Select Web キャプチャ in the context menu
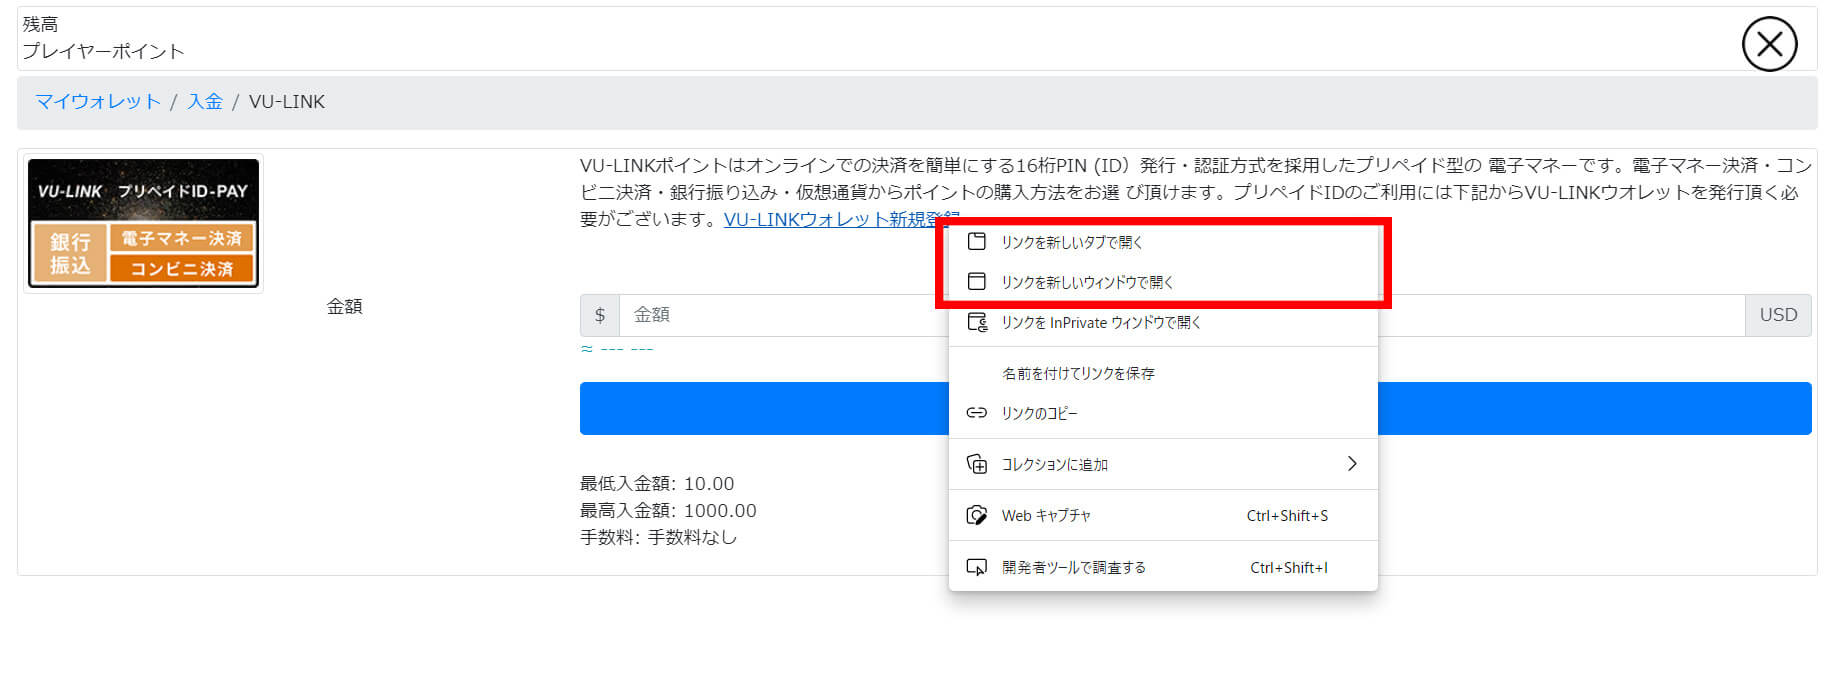The image size is (1834, 686). (x=1163, y=515)
